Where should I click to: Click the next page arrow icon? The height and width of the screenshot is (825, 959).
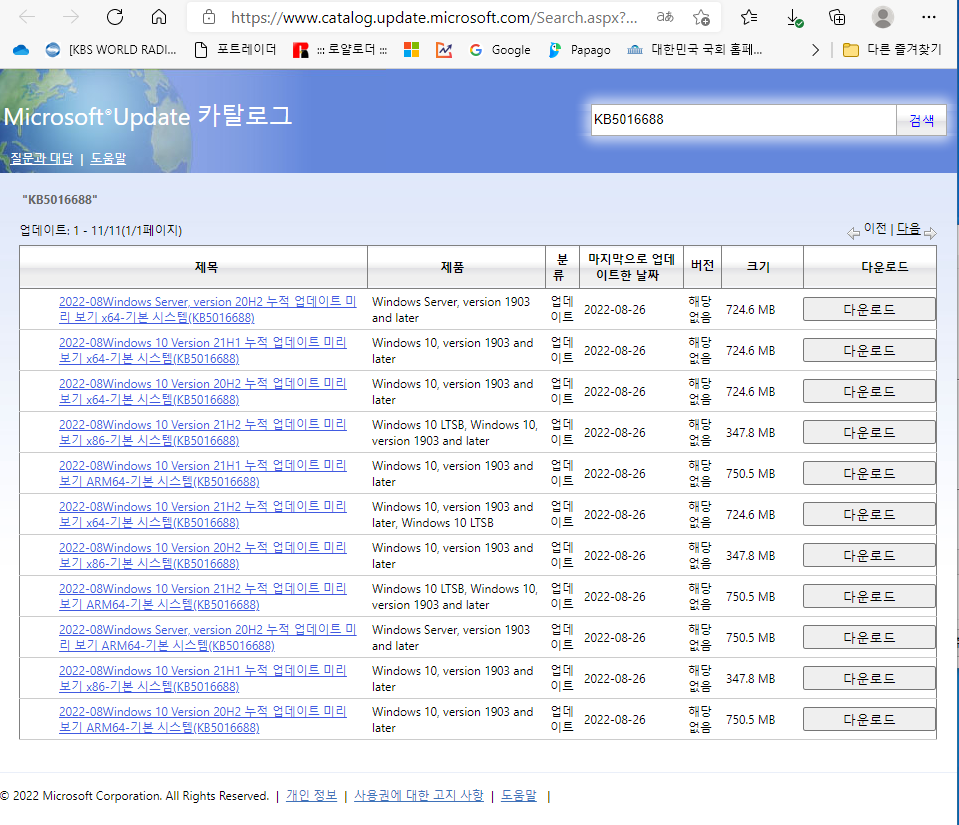930,233
